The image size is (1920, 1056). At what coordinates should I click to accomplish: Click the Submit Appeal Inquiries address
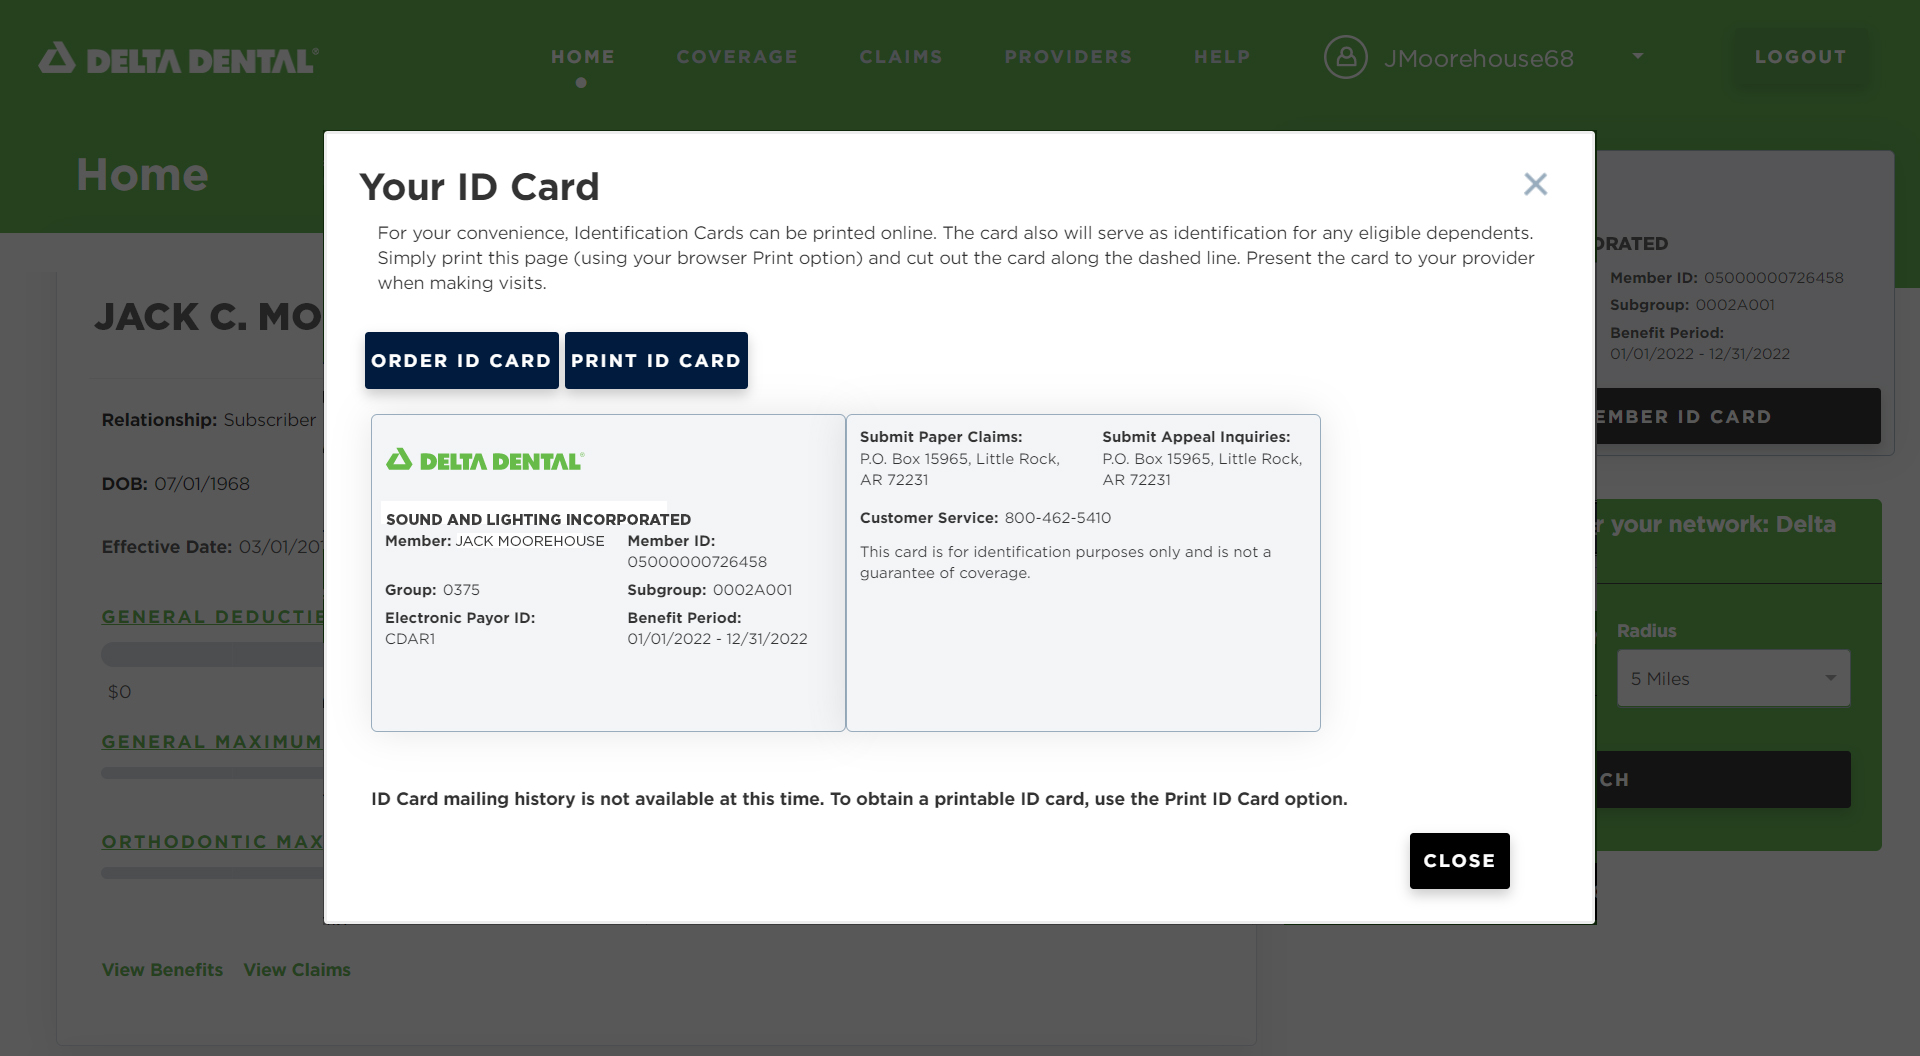(x=1202, y=469)
